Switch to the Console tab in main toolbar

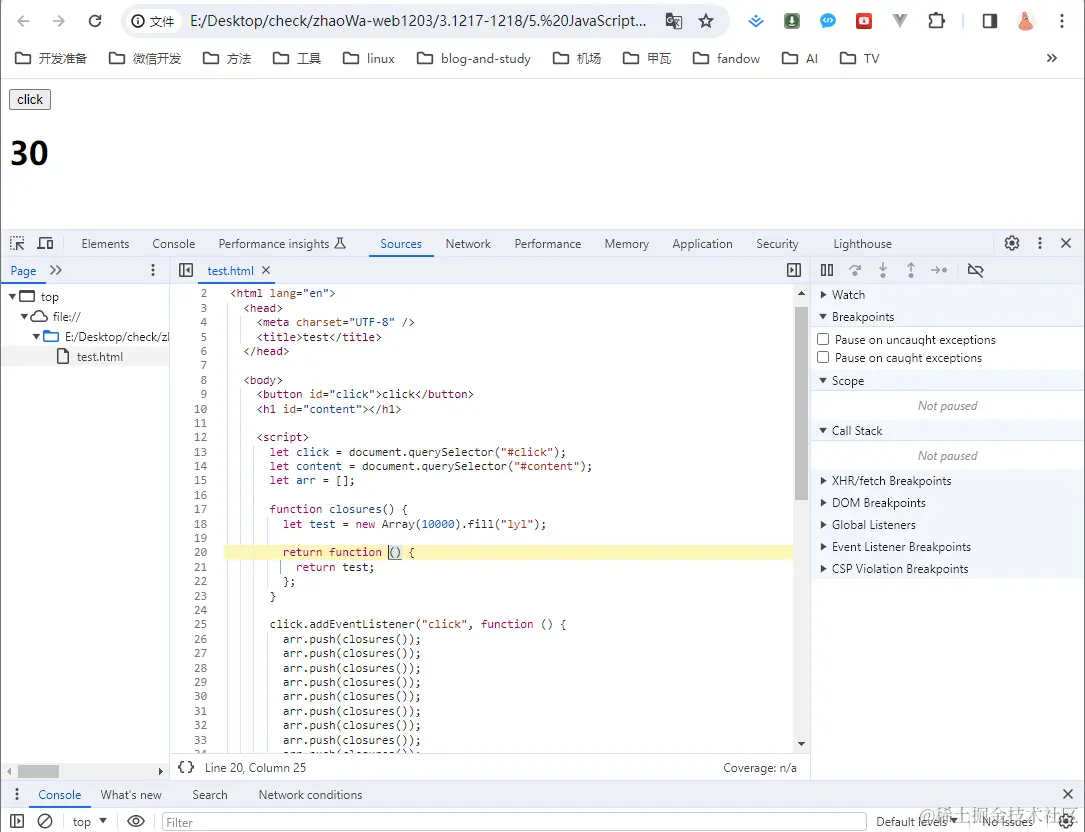(174, 244)
